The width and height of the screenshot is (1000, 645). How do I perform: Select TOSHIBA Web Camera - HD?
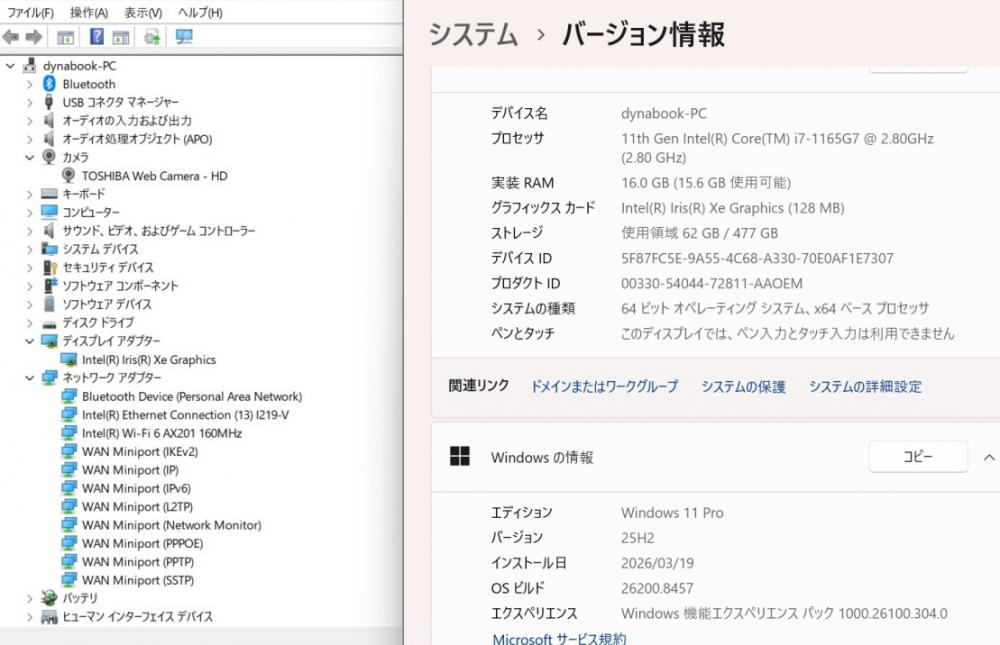tap(154, 176)
